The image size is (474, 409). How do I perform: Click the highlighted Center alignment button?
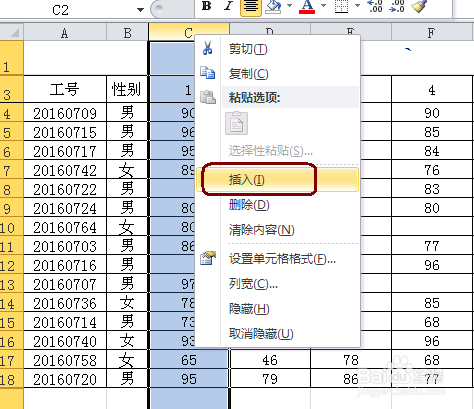click(x=251, y=6)
